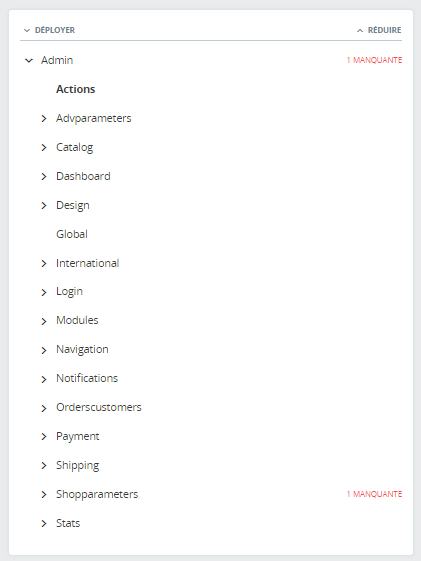
Task: Open the Stats tree item label
Action: click(x=68, y=523)
